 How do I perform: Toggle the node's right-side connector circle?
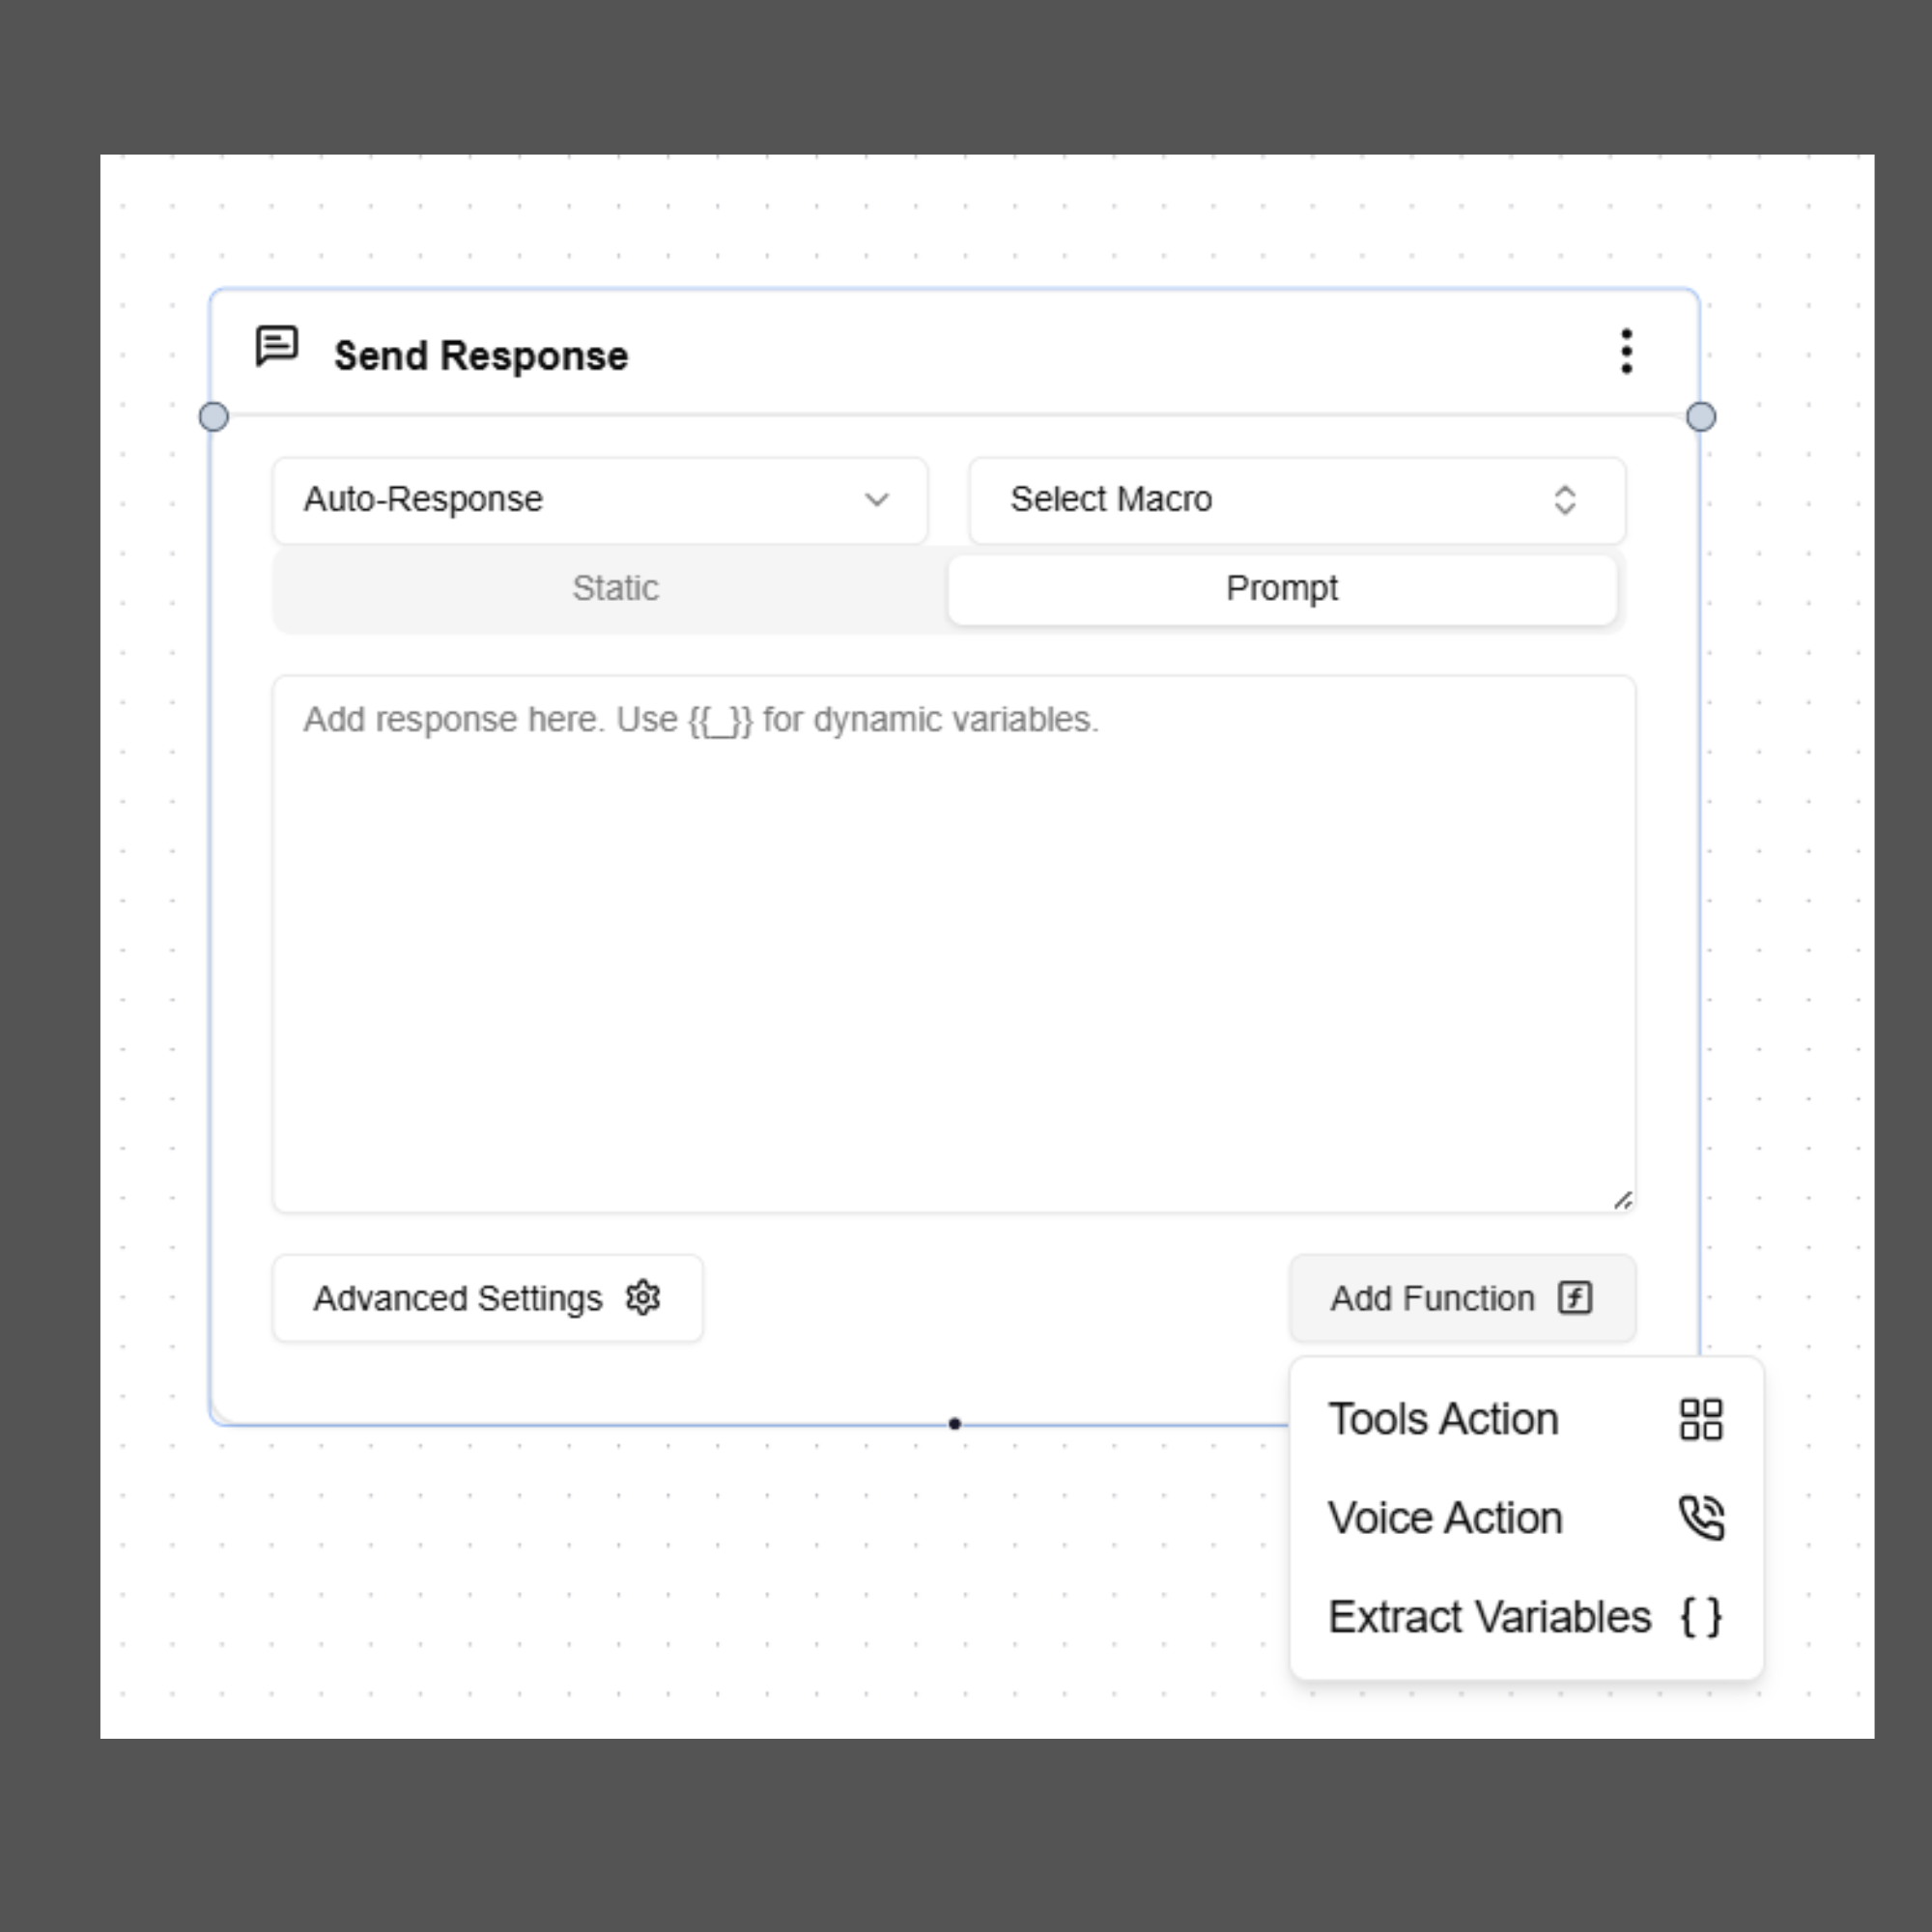coord(1700,418)
